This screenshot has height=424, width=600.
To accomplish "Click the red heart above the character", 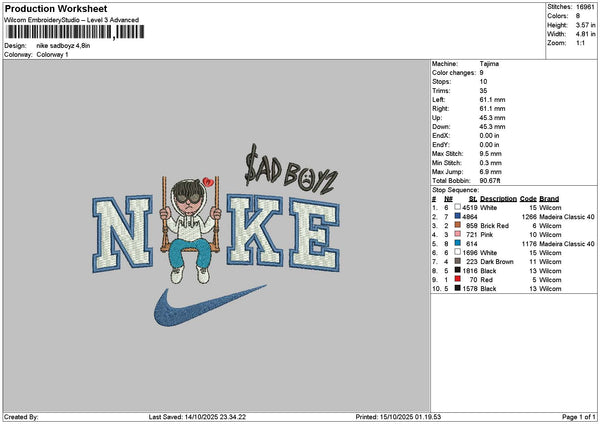I will click(x=208, y=182).
